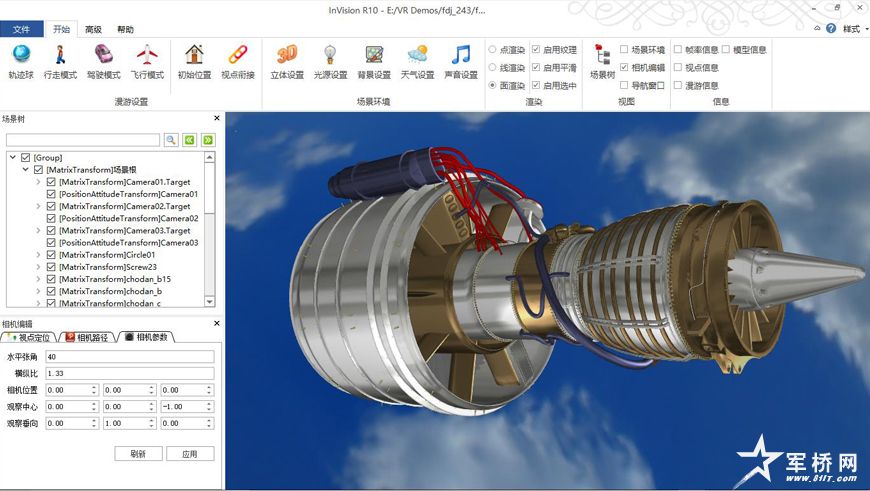Select the 点渲染 point rendering radio button

[493, 49]
